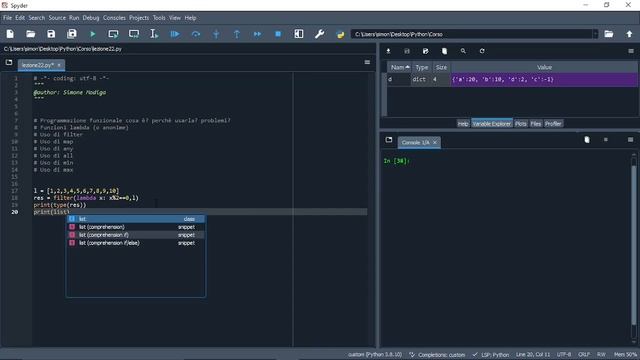Open the Tools menu
This screenshot has width=640, height=360.
159,18
